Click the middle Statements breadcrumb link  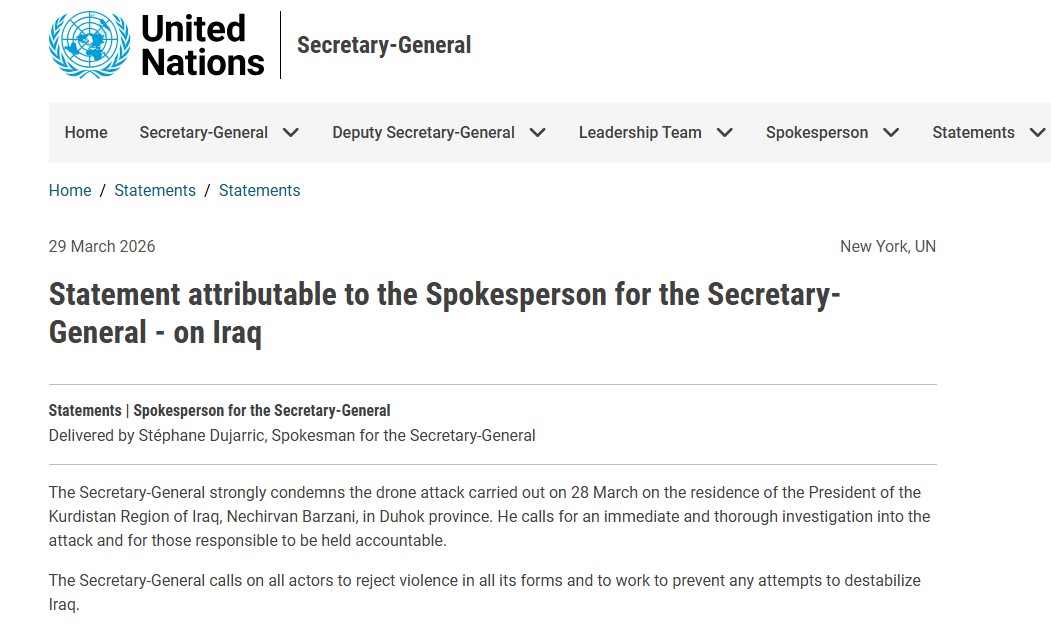(155, 191)
